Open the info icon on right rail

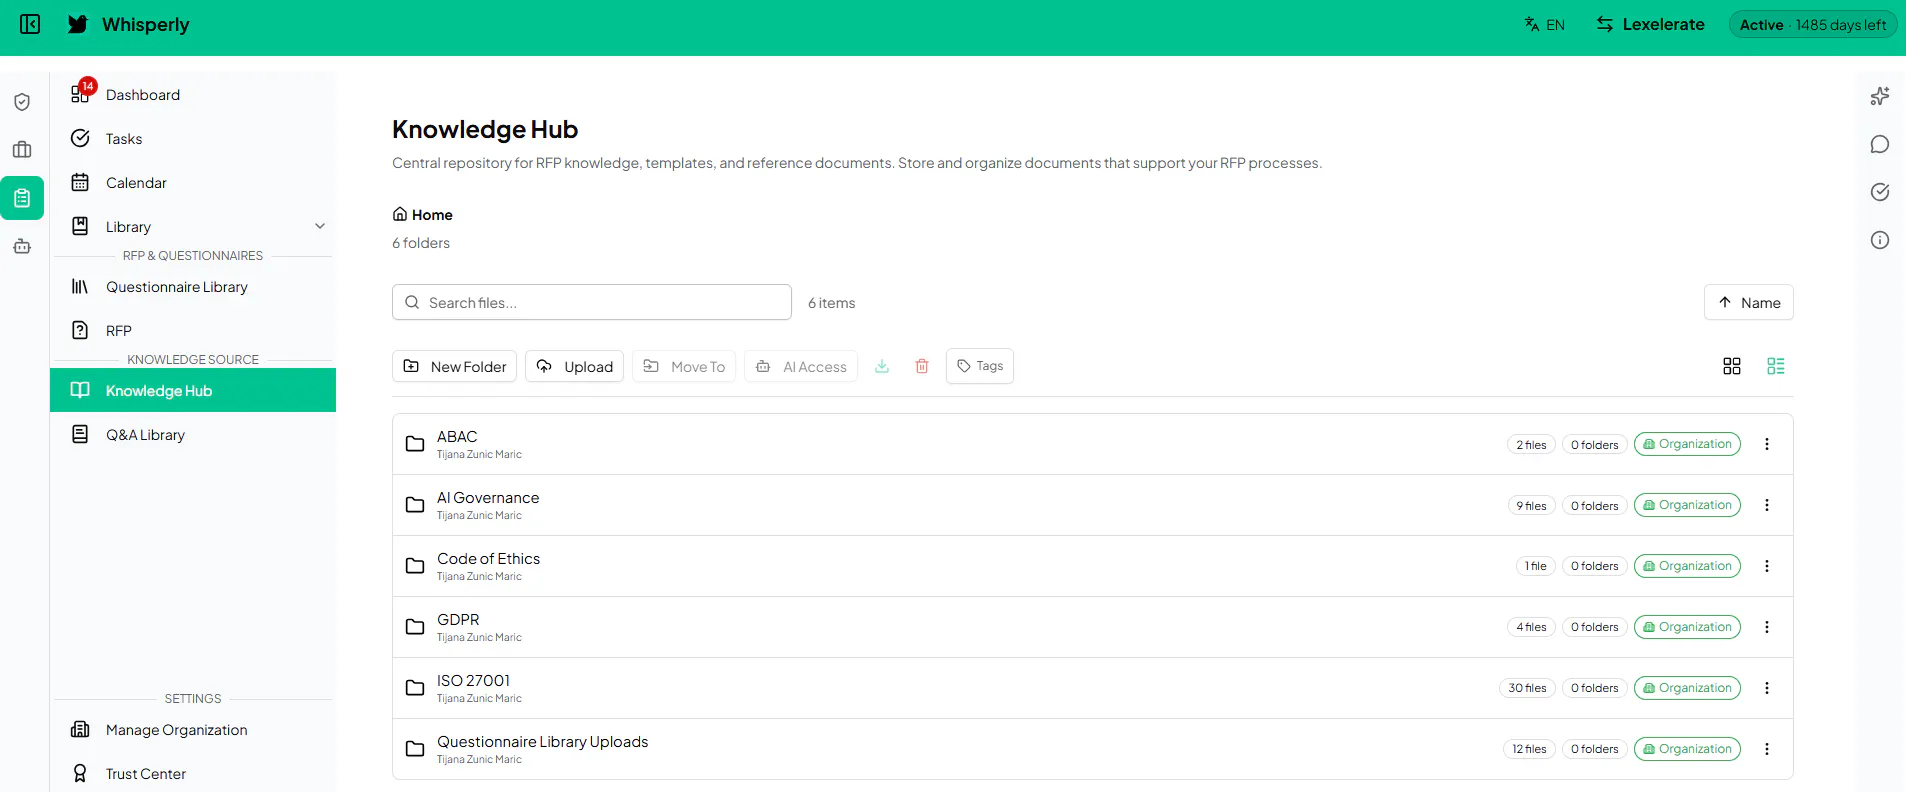pyautogui.click(x=1880, y=240)
